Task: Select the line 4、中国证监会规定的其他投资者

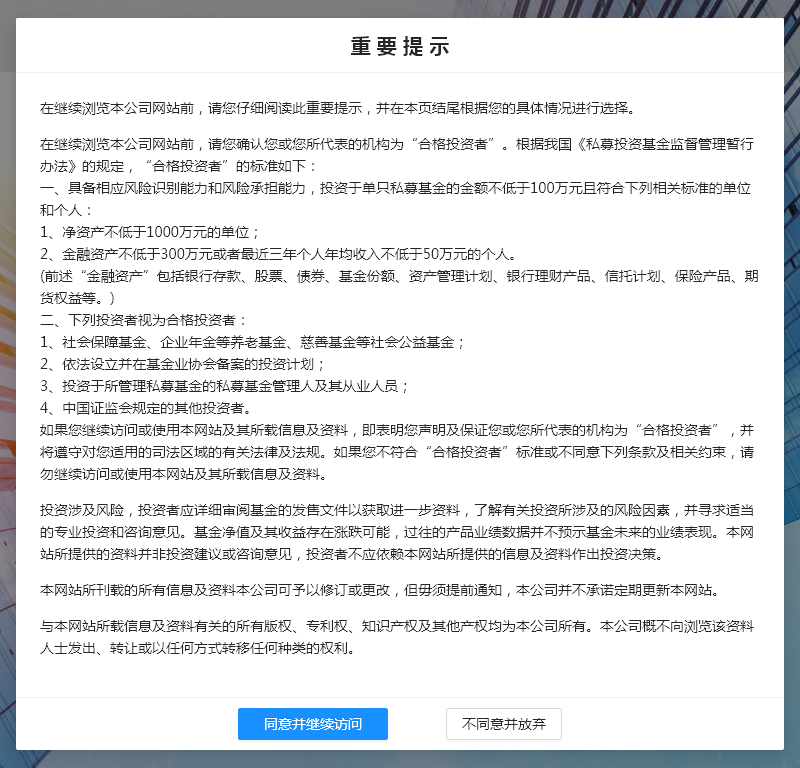Action: point(146,408)
